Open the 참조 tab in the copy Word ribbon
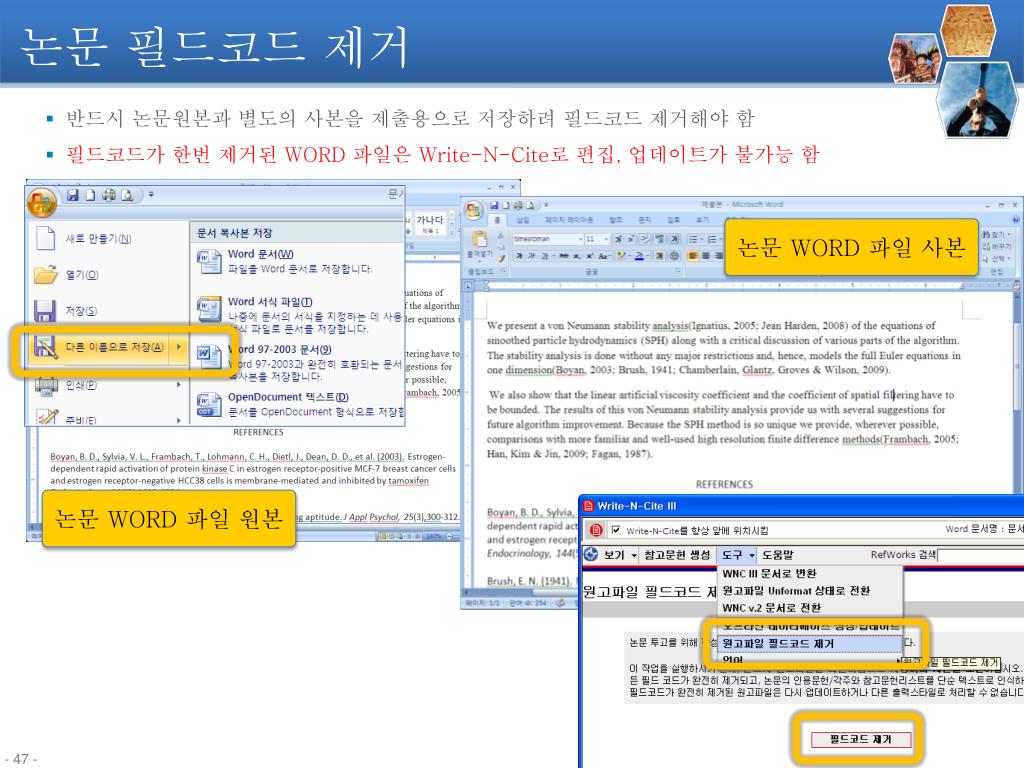Viewport: 1024px width, 768px height. coord(615,220)
